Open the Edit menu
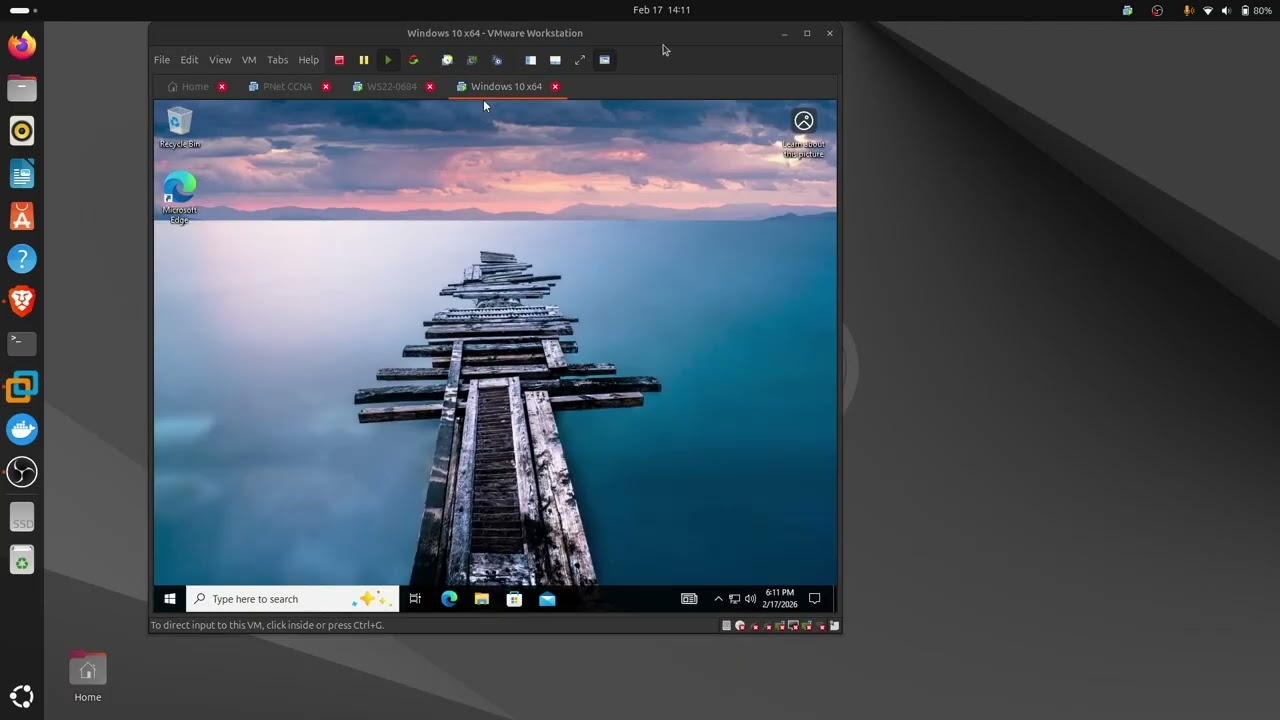The width and height of the screenshot is (1280, 720). coord(189,60)
